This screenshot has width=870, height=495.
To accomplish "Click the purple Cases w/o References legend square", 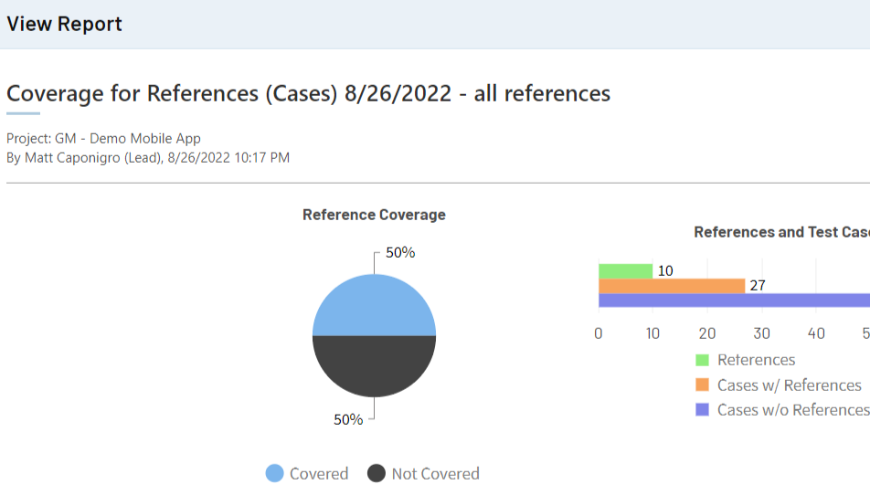I will (x=702, y=410).
